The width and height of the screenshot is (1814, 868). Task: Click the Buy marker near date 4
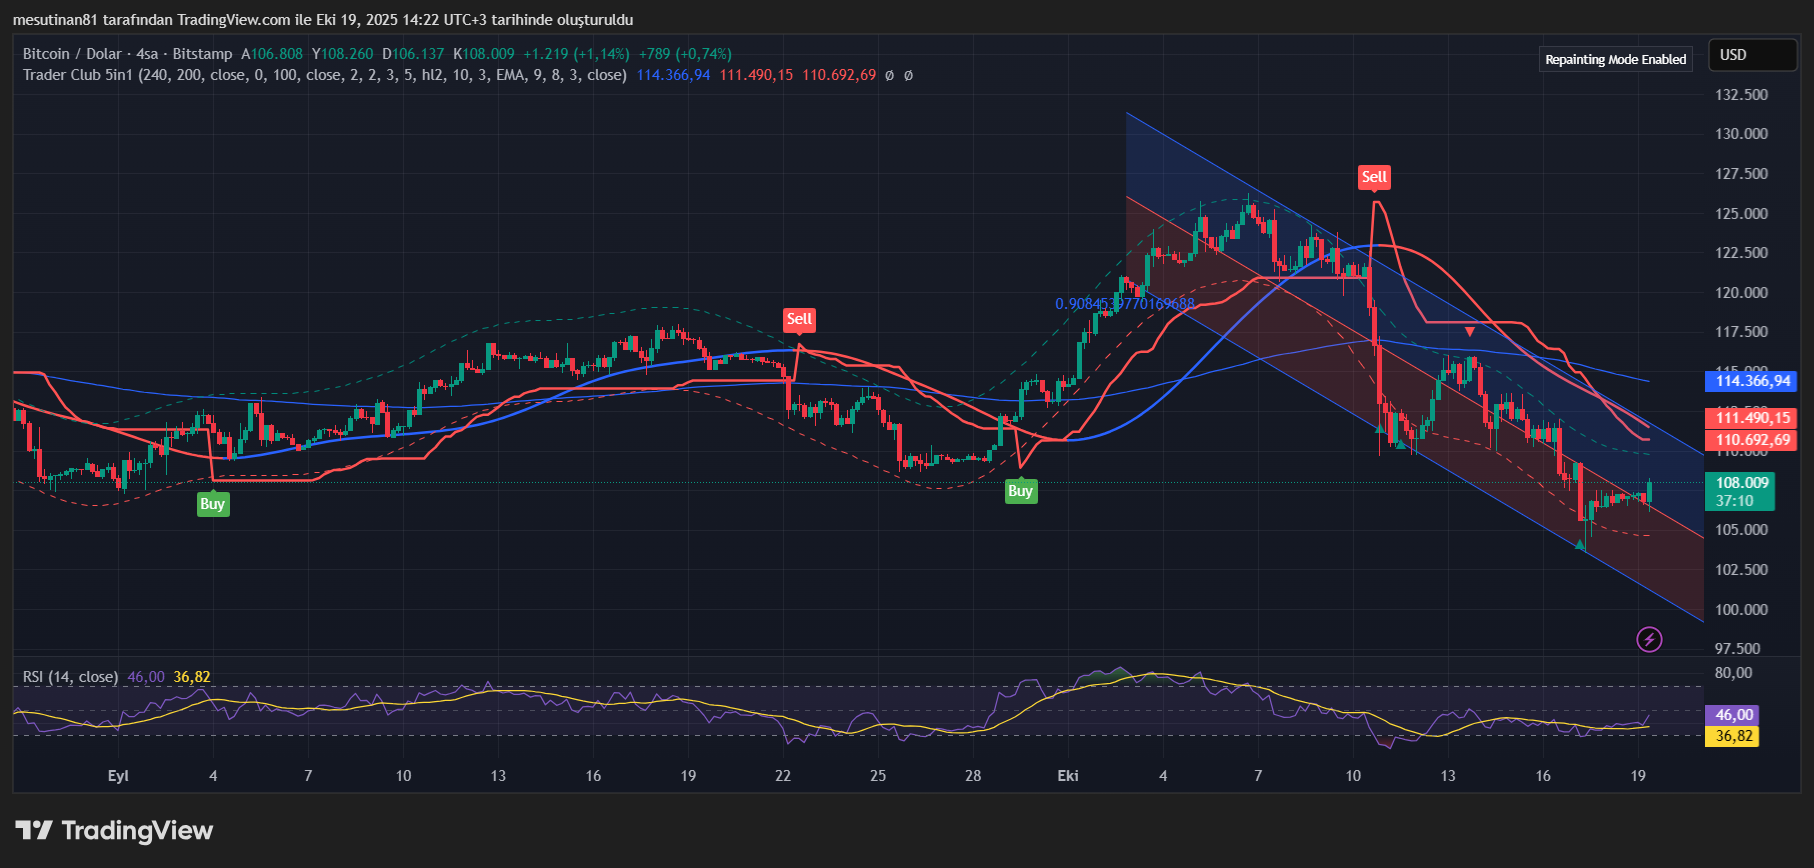coord(212,504)
